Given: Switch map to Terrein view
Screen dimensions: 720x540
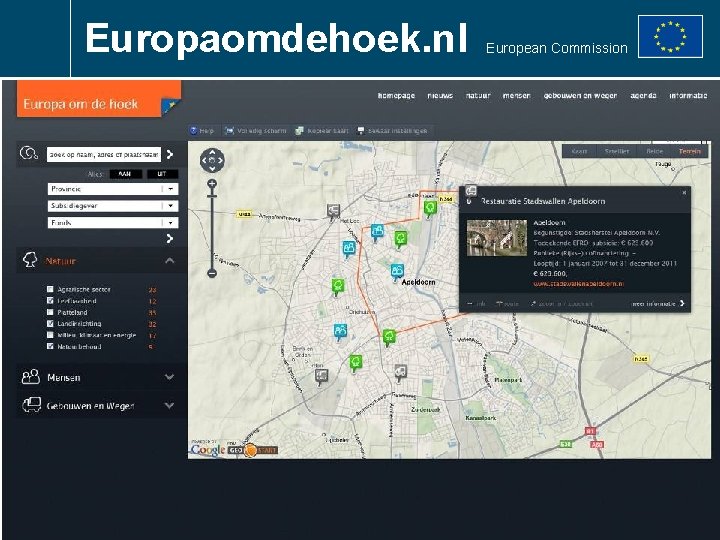Looking at the screenshot, I should click(690, 151).
